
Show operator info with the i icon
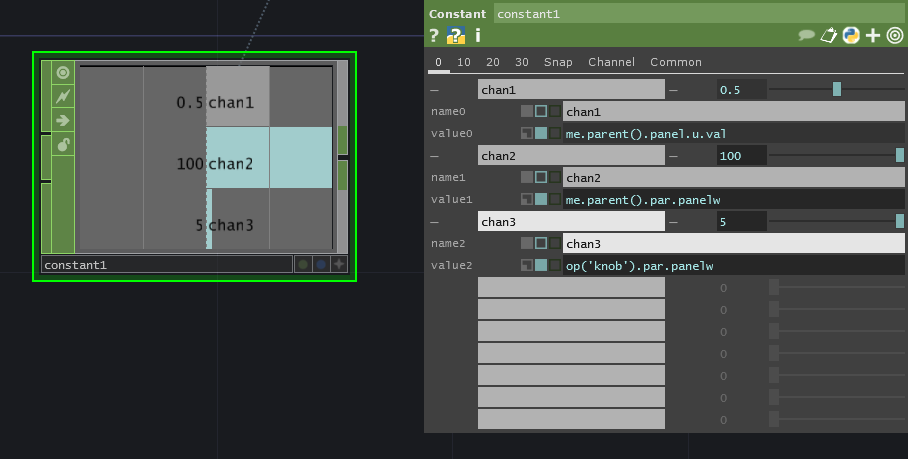[x=478, y=35]
